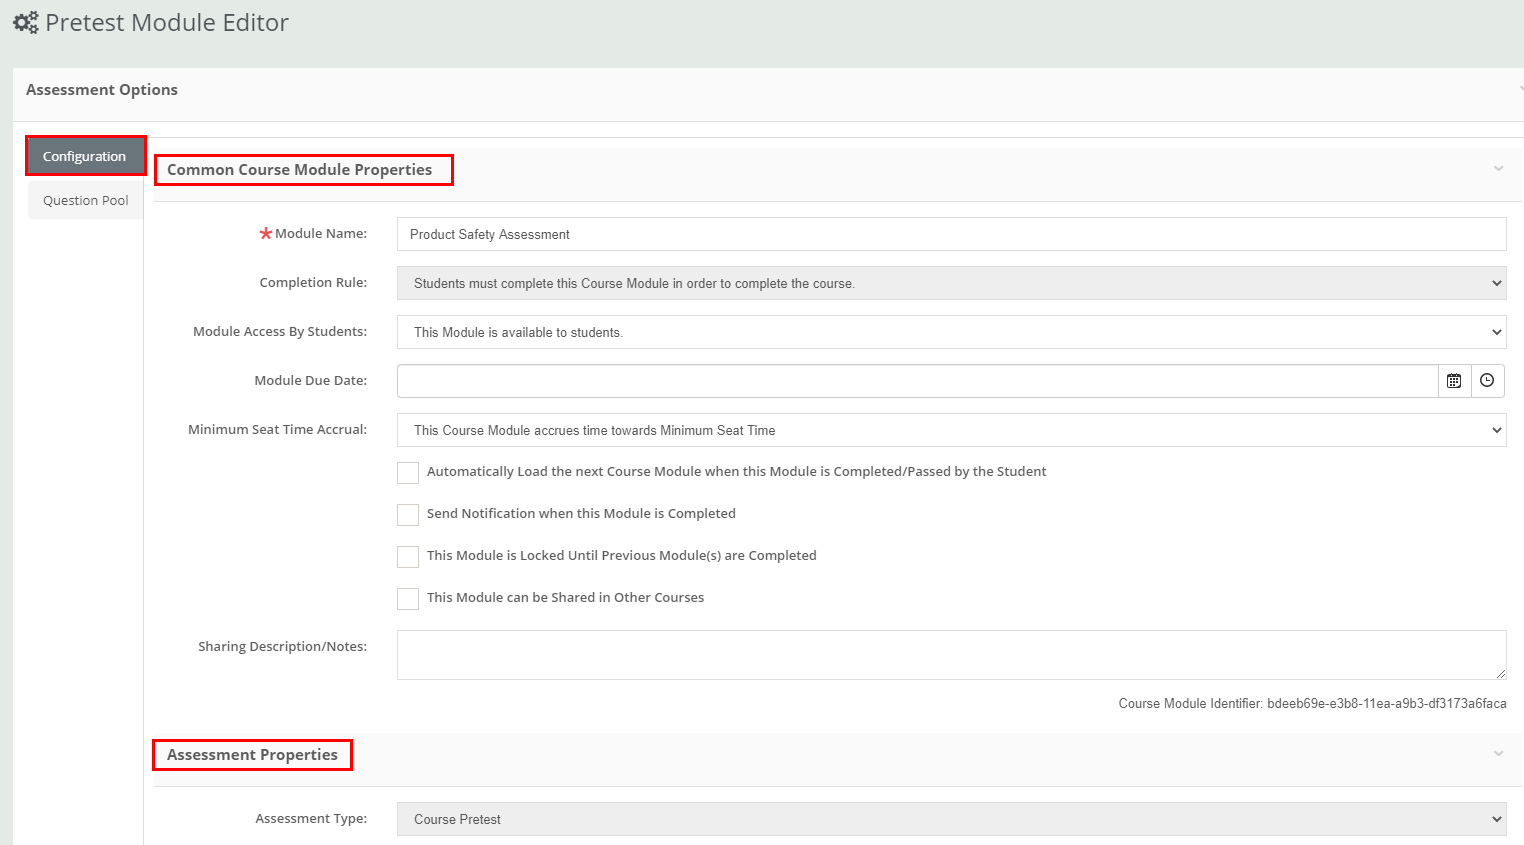
Task: Click the Module Name text field
Action: pyautogui.click(x=950, y=234)
